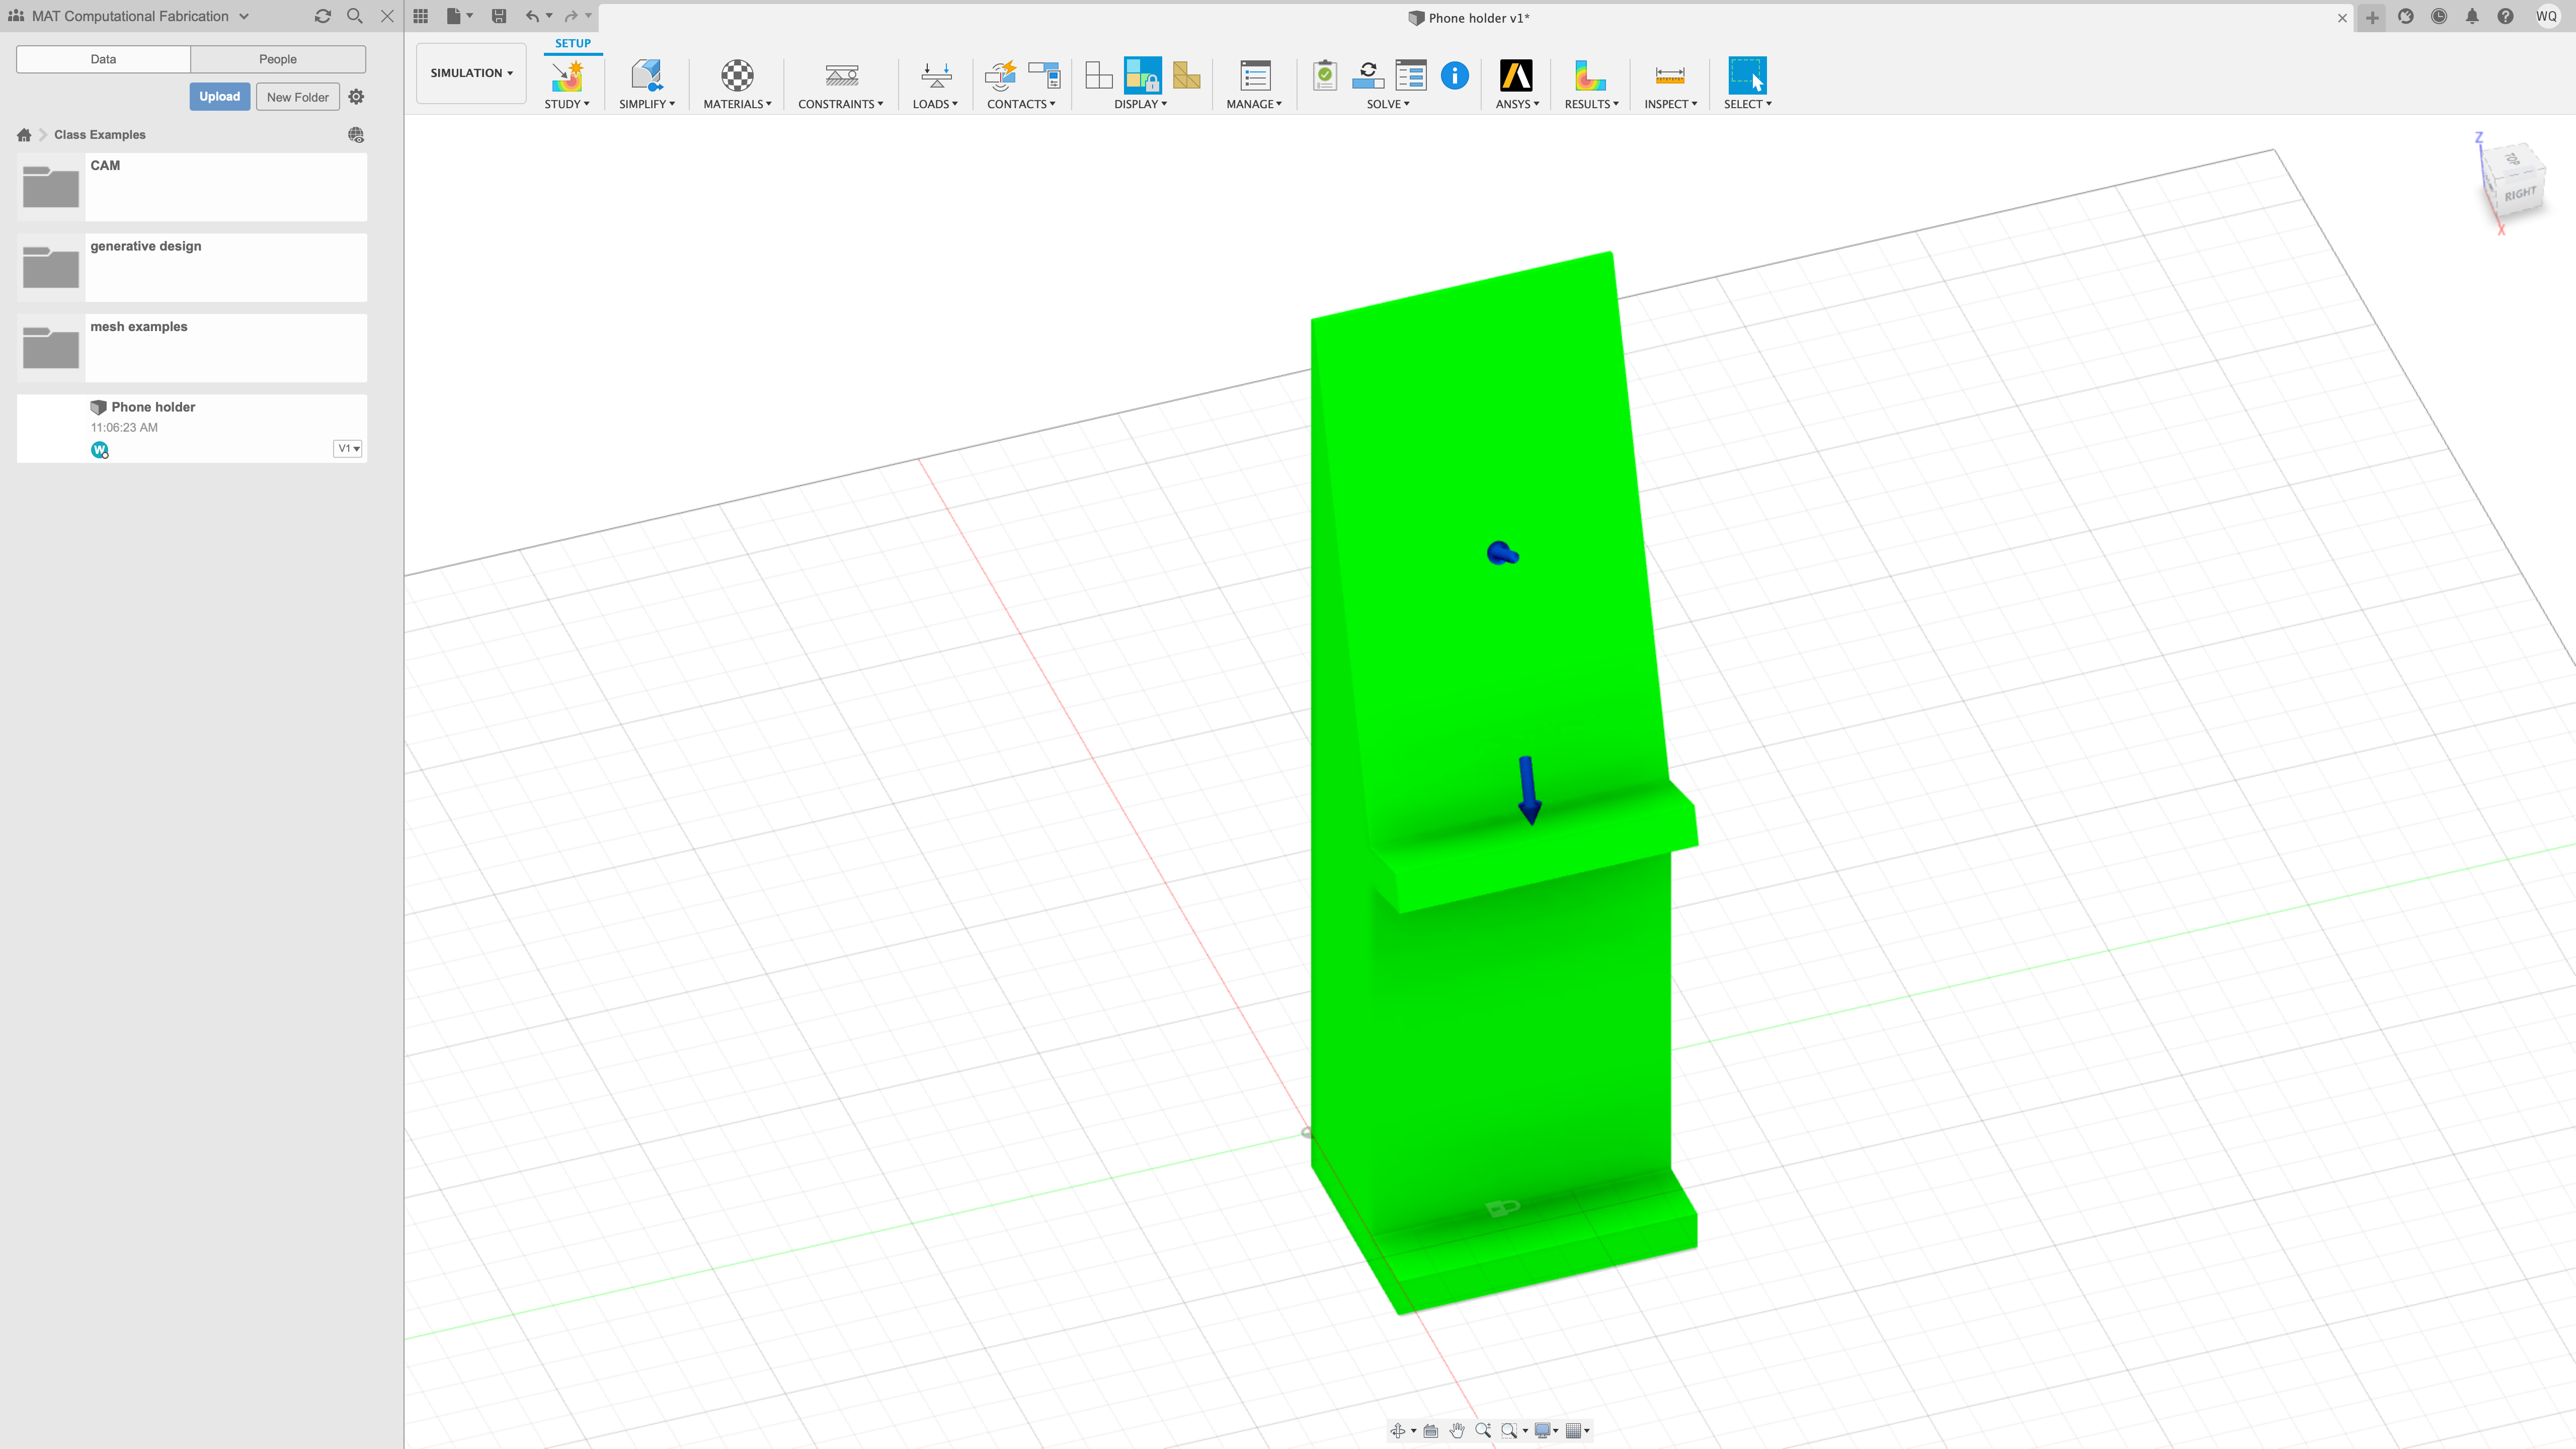The width and height of the screenshot is (2576, 1449).
Task: Switch to the Data tab
Action: point(103,59)
